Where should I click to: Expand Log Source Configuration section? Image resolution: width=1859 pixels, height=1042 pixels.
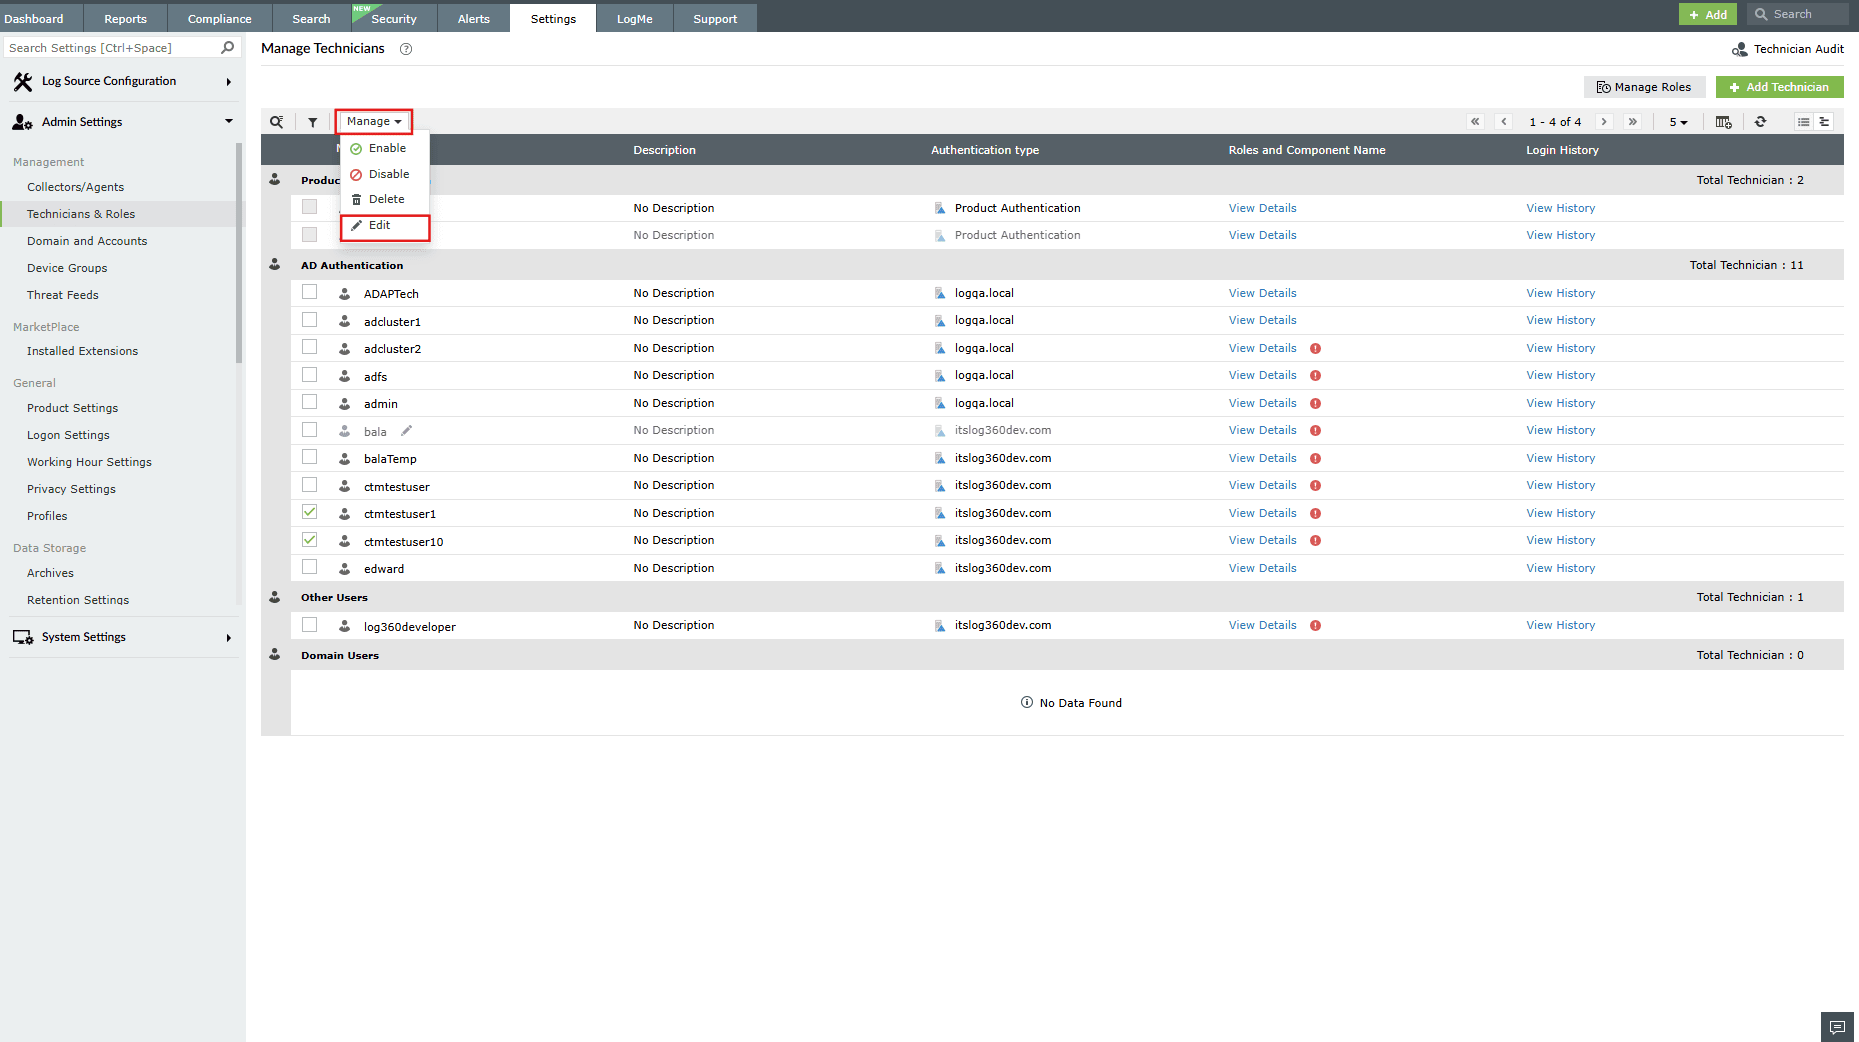pyautogui.click(x=123, y=82)
